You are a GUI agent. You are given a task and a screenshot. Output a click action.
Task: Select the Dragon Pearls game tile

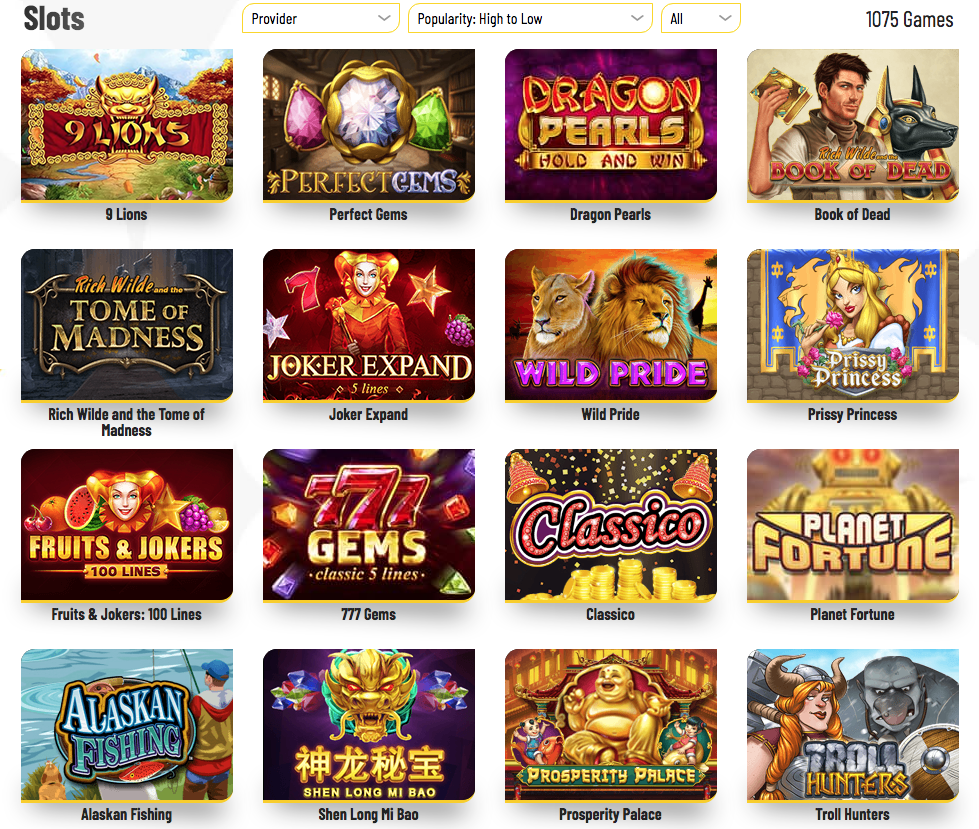coord(611,125)
